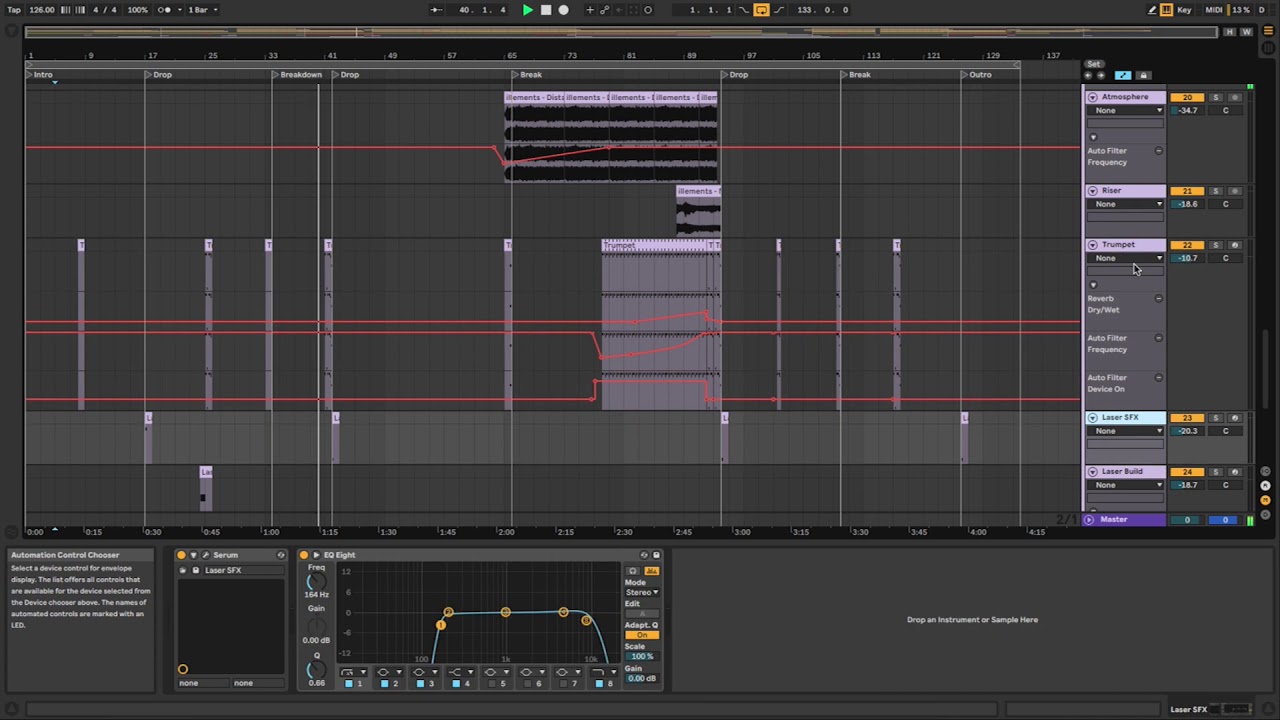The height and width of the screenshot is (720, 1280).
Task: Save EQ Eight preset disk icon
Action: point(656,555)
